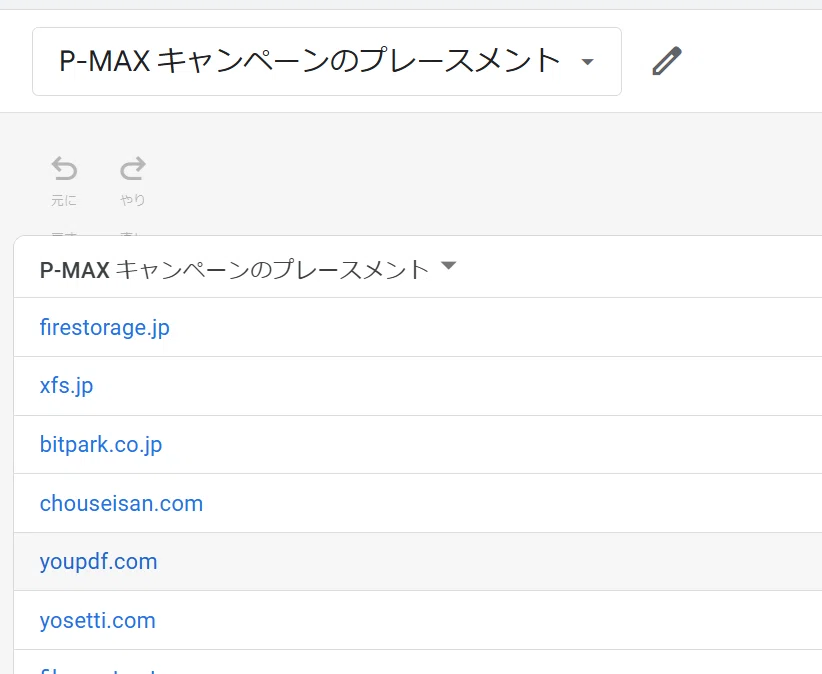822x674 pixels.
Task: Click the 元に label under the undo arrow
Action: click(x=64, y=200)
